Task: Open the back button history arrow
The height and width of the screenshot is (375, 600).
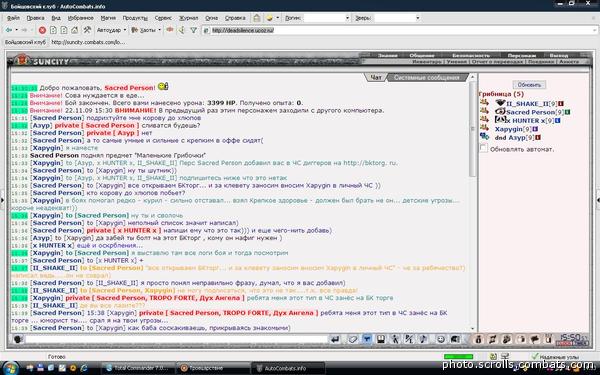Action: [16, 30]
